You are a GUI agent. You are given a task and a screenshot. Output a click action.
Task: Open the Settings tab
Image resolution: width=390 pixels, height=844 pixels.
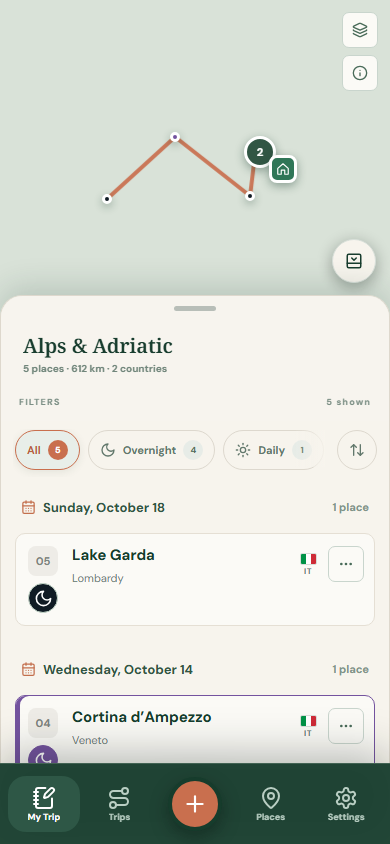tap(346, 804)
